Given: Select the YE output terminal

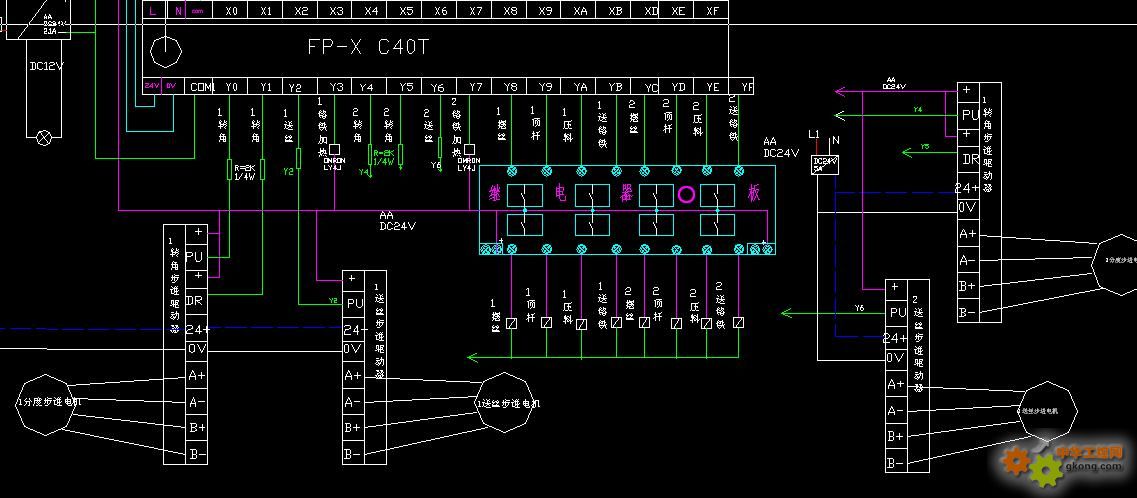Looking at the screenshot, I should click(x=712, y=86).
